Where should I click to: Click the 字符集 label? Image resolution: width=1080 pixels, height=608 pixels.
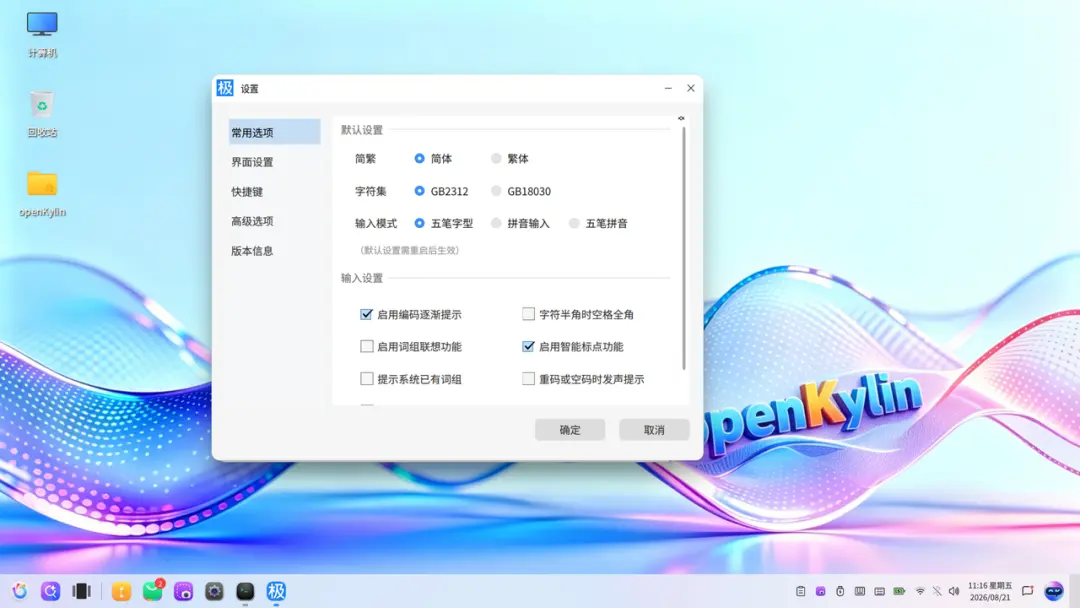pos(371,191)
